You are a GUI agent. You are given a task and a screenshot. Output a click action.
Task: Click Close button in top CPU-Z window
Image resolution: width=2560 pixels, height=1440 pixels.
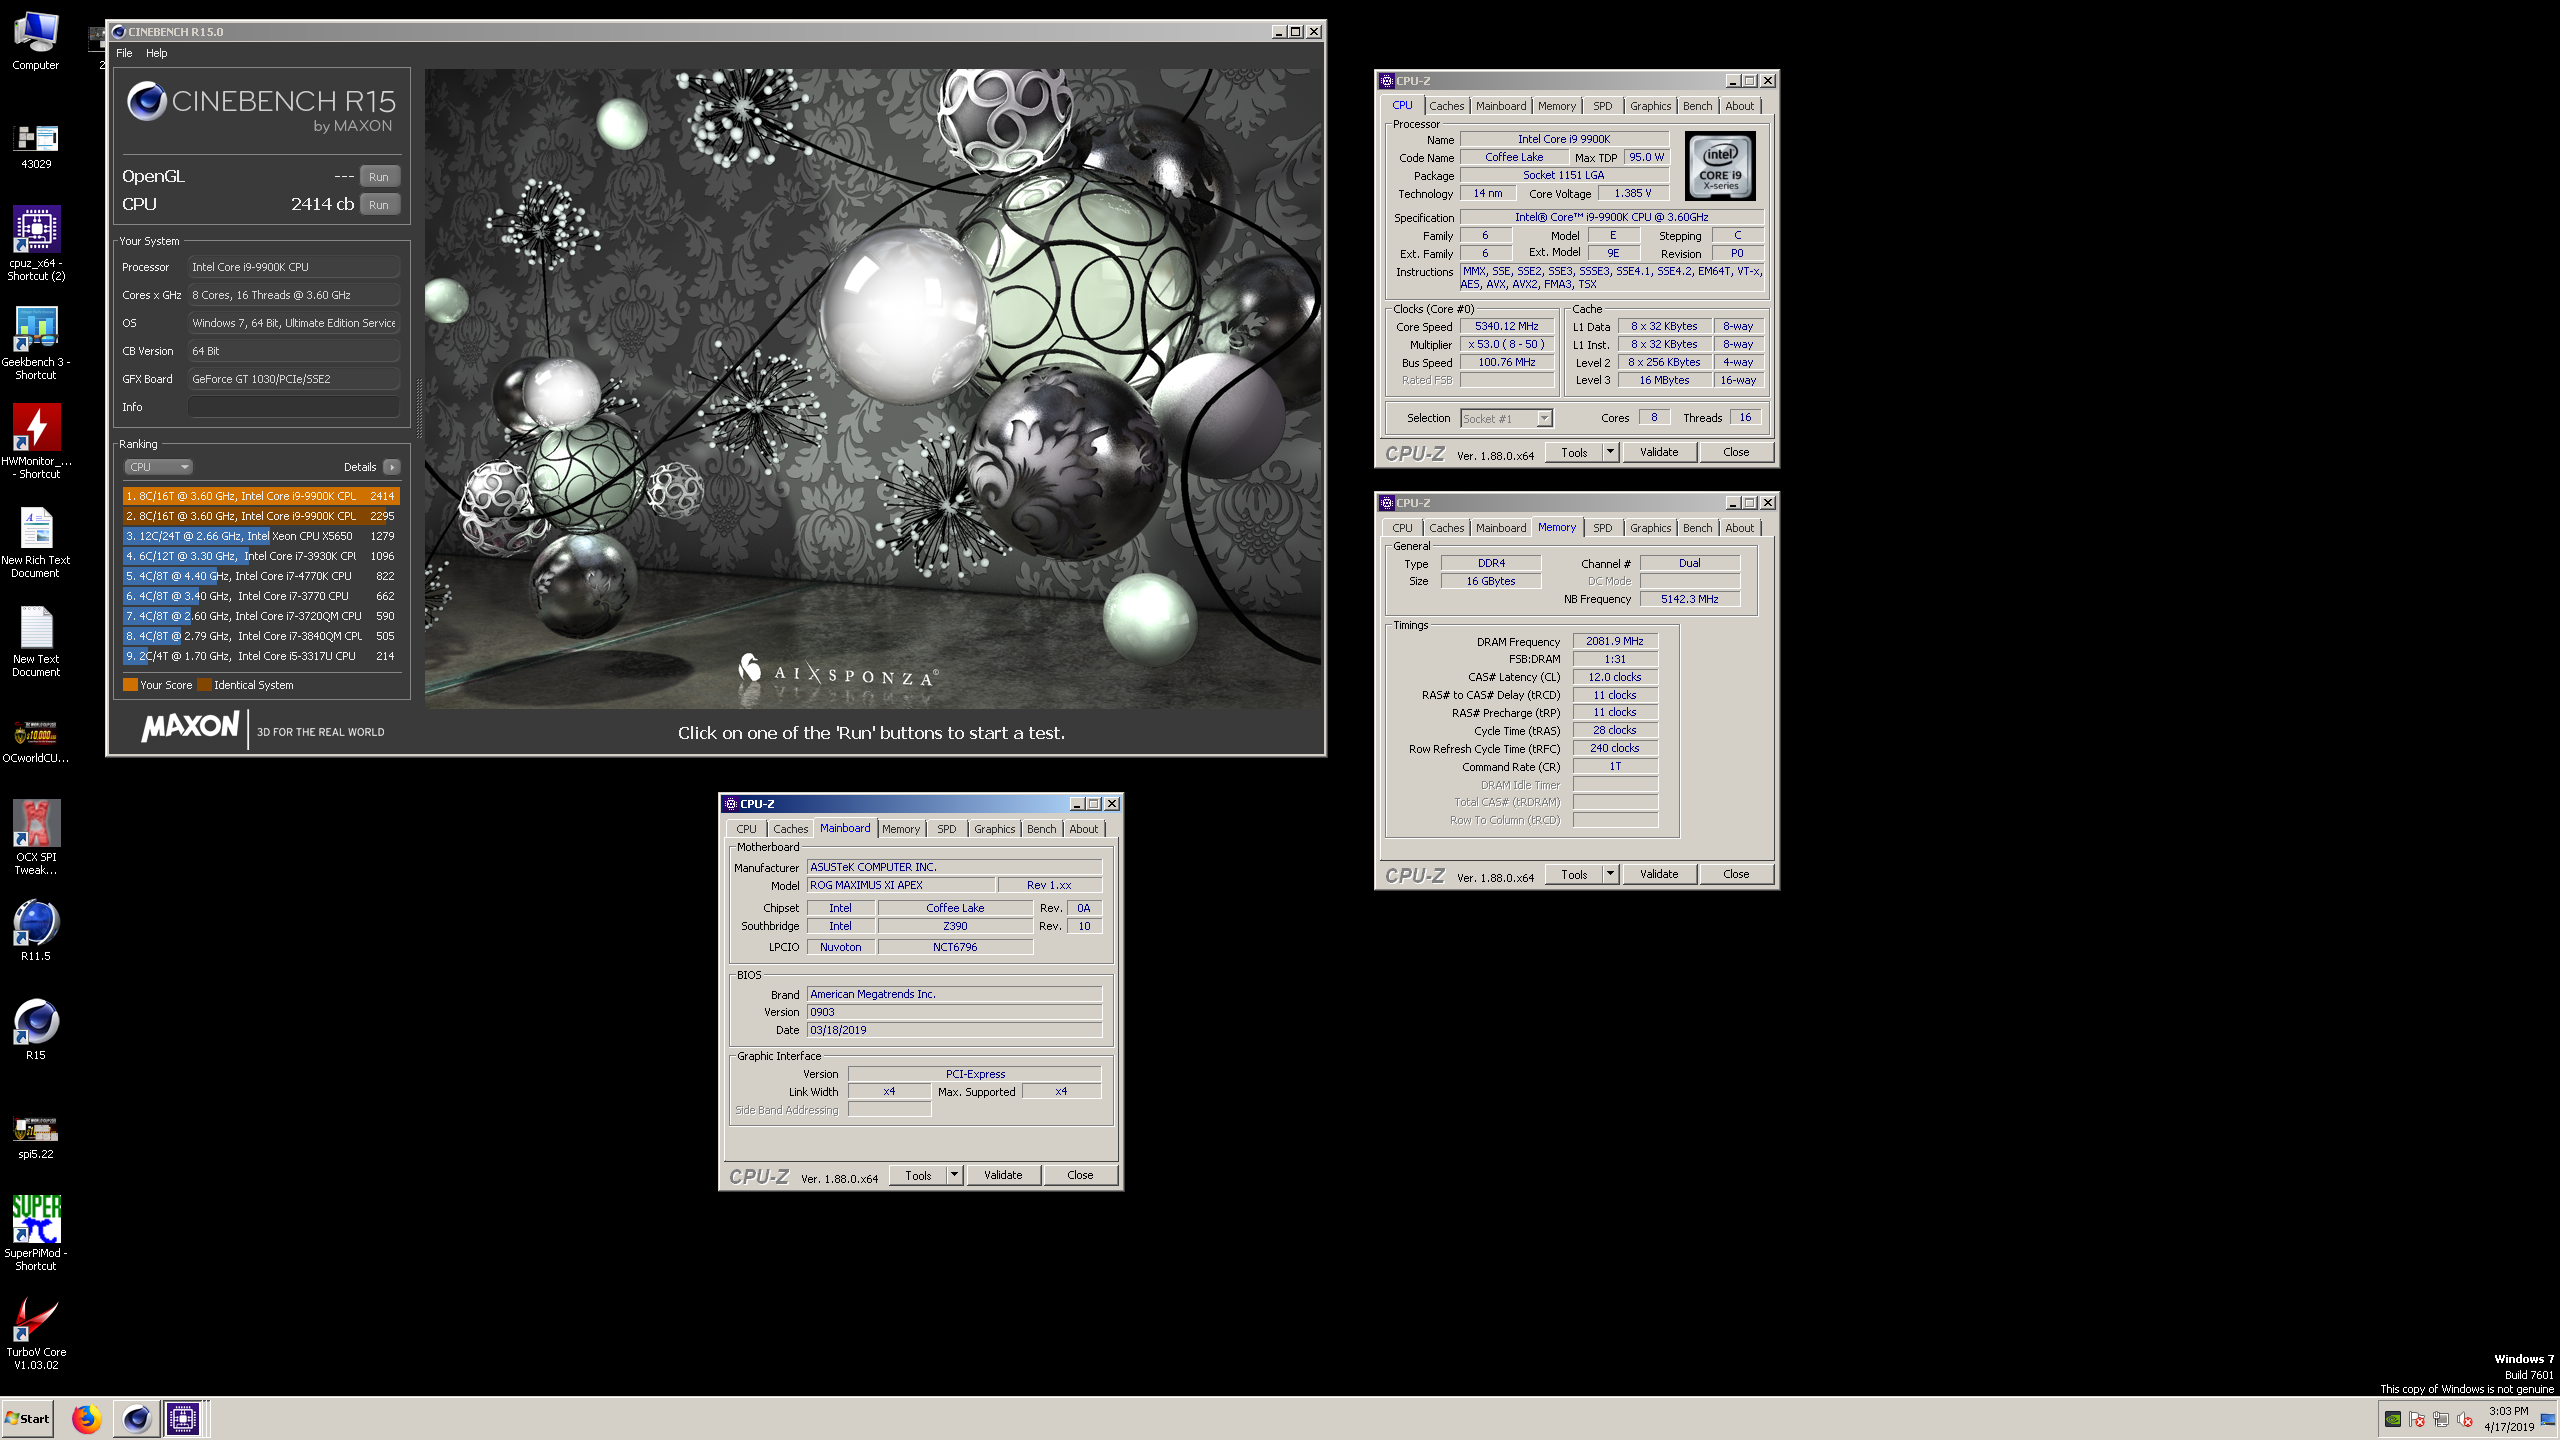1736,452
